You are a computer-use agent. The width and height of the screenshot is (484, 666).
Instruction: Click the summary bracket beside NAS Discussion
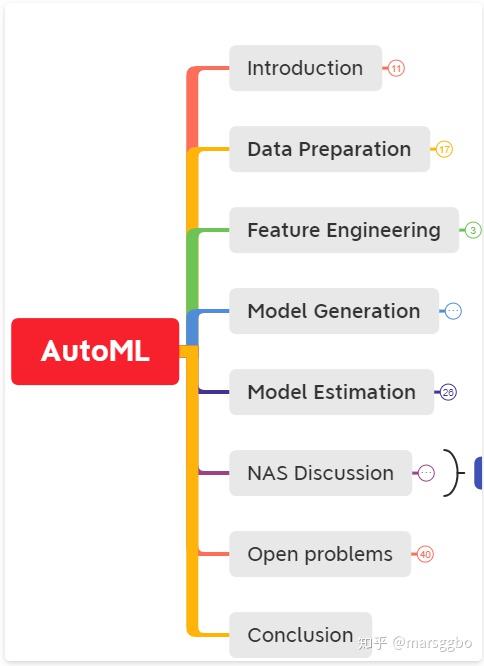[453, 473]
